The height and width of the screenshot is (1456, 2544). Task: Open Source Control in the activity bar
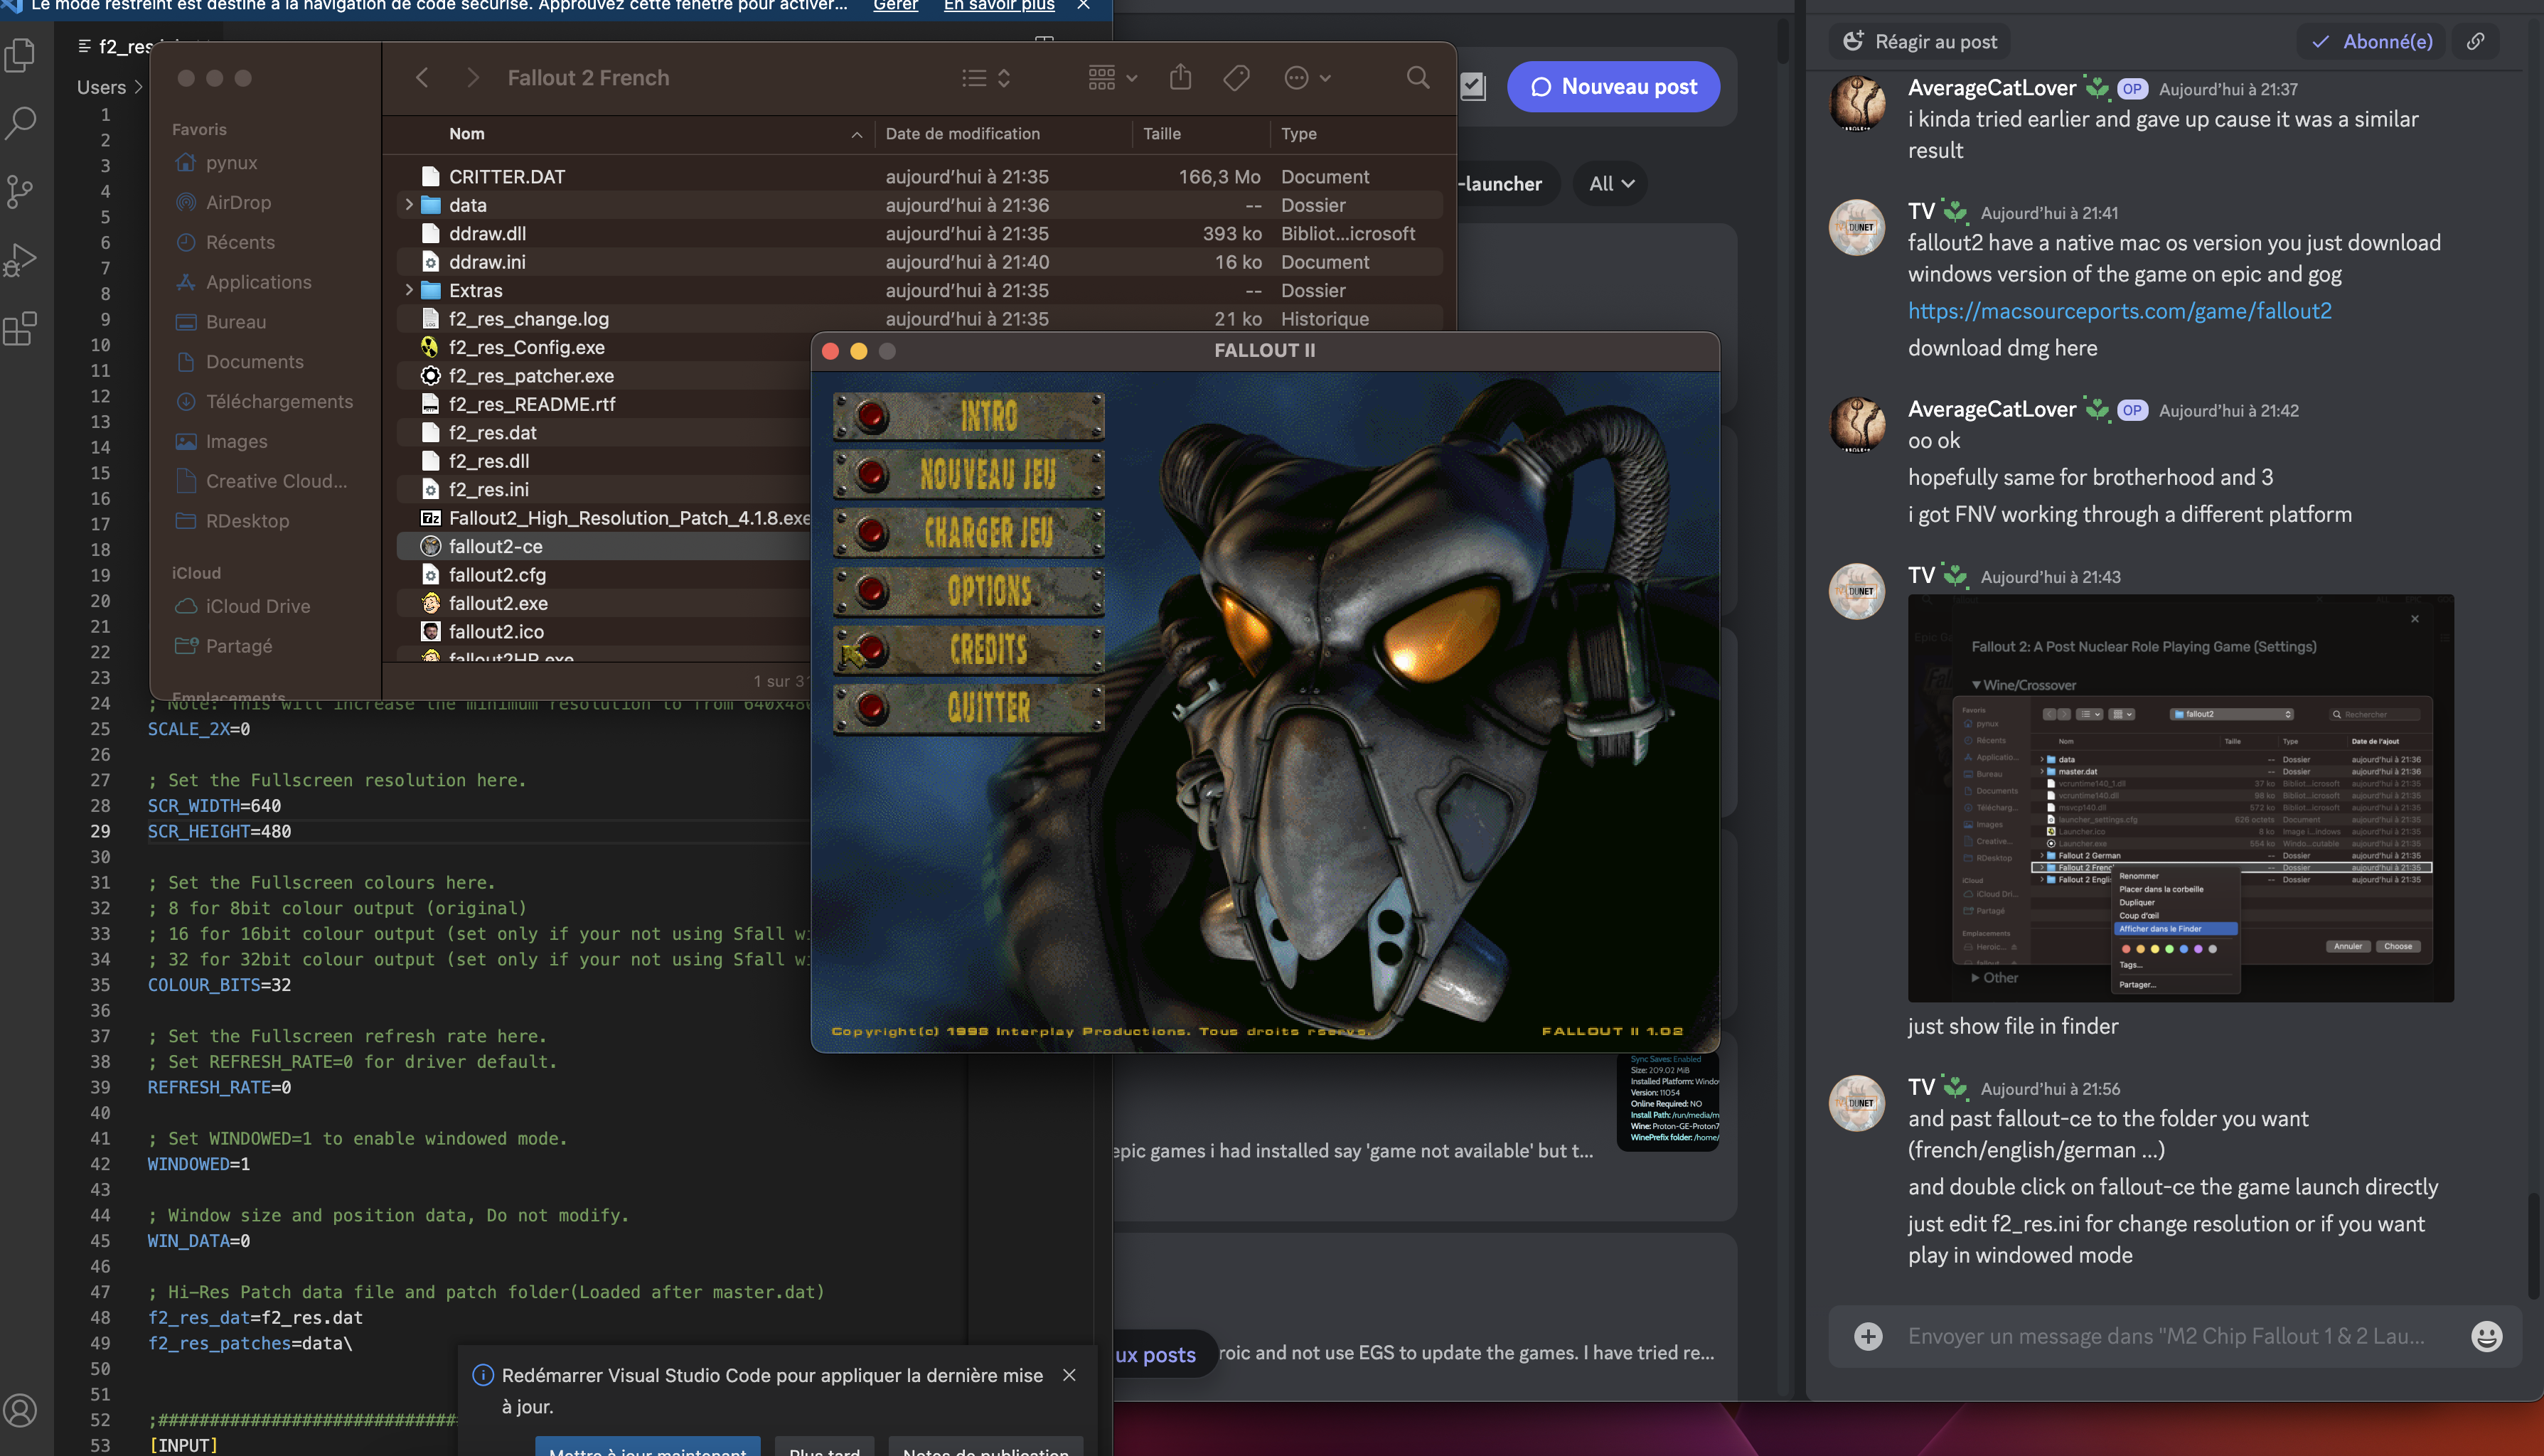coord(21,191)
